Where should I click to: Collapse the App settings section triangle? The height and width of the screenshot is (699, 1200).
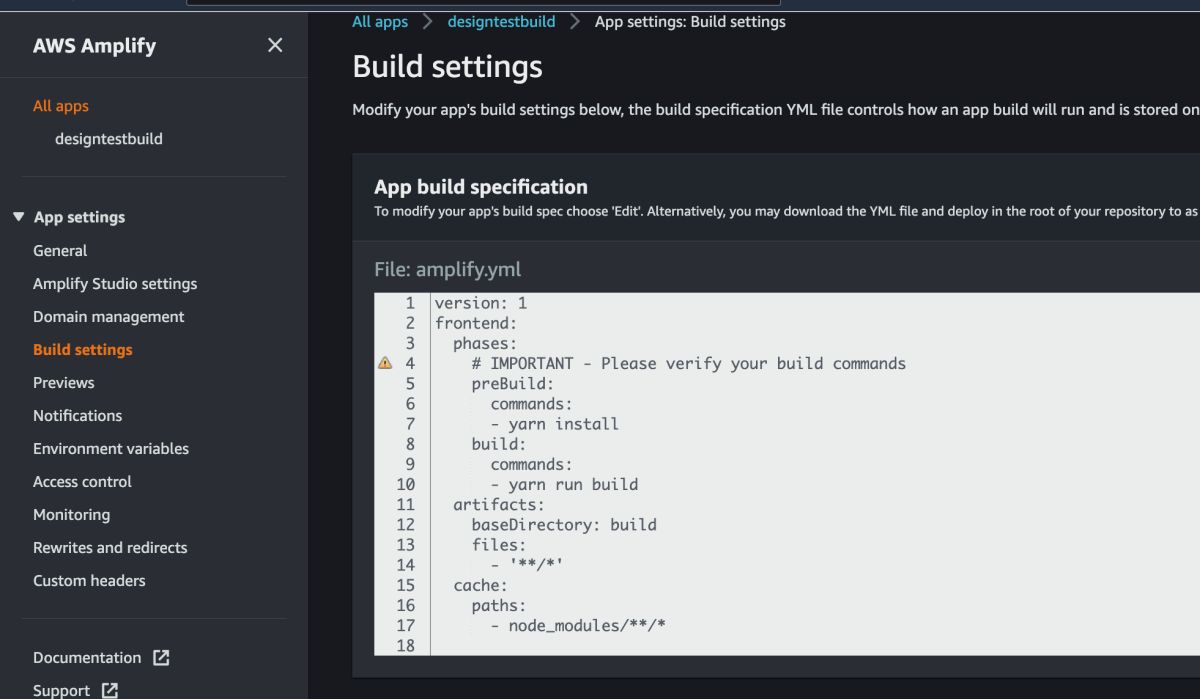[x=18, y=217]
